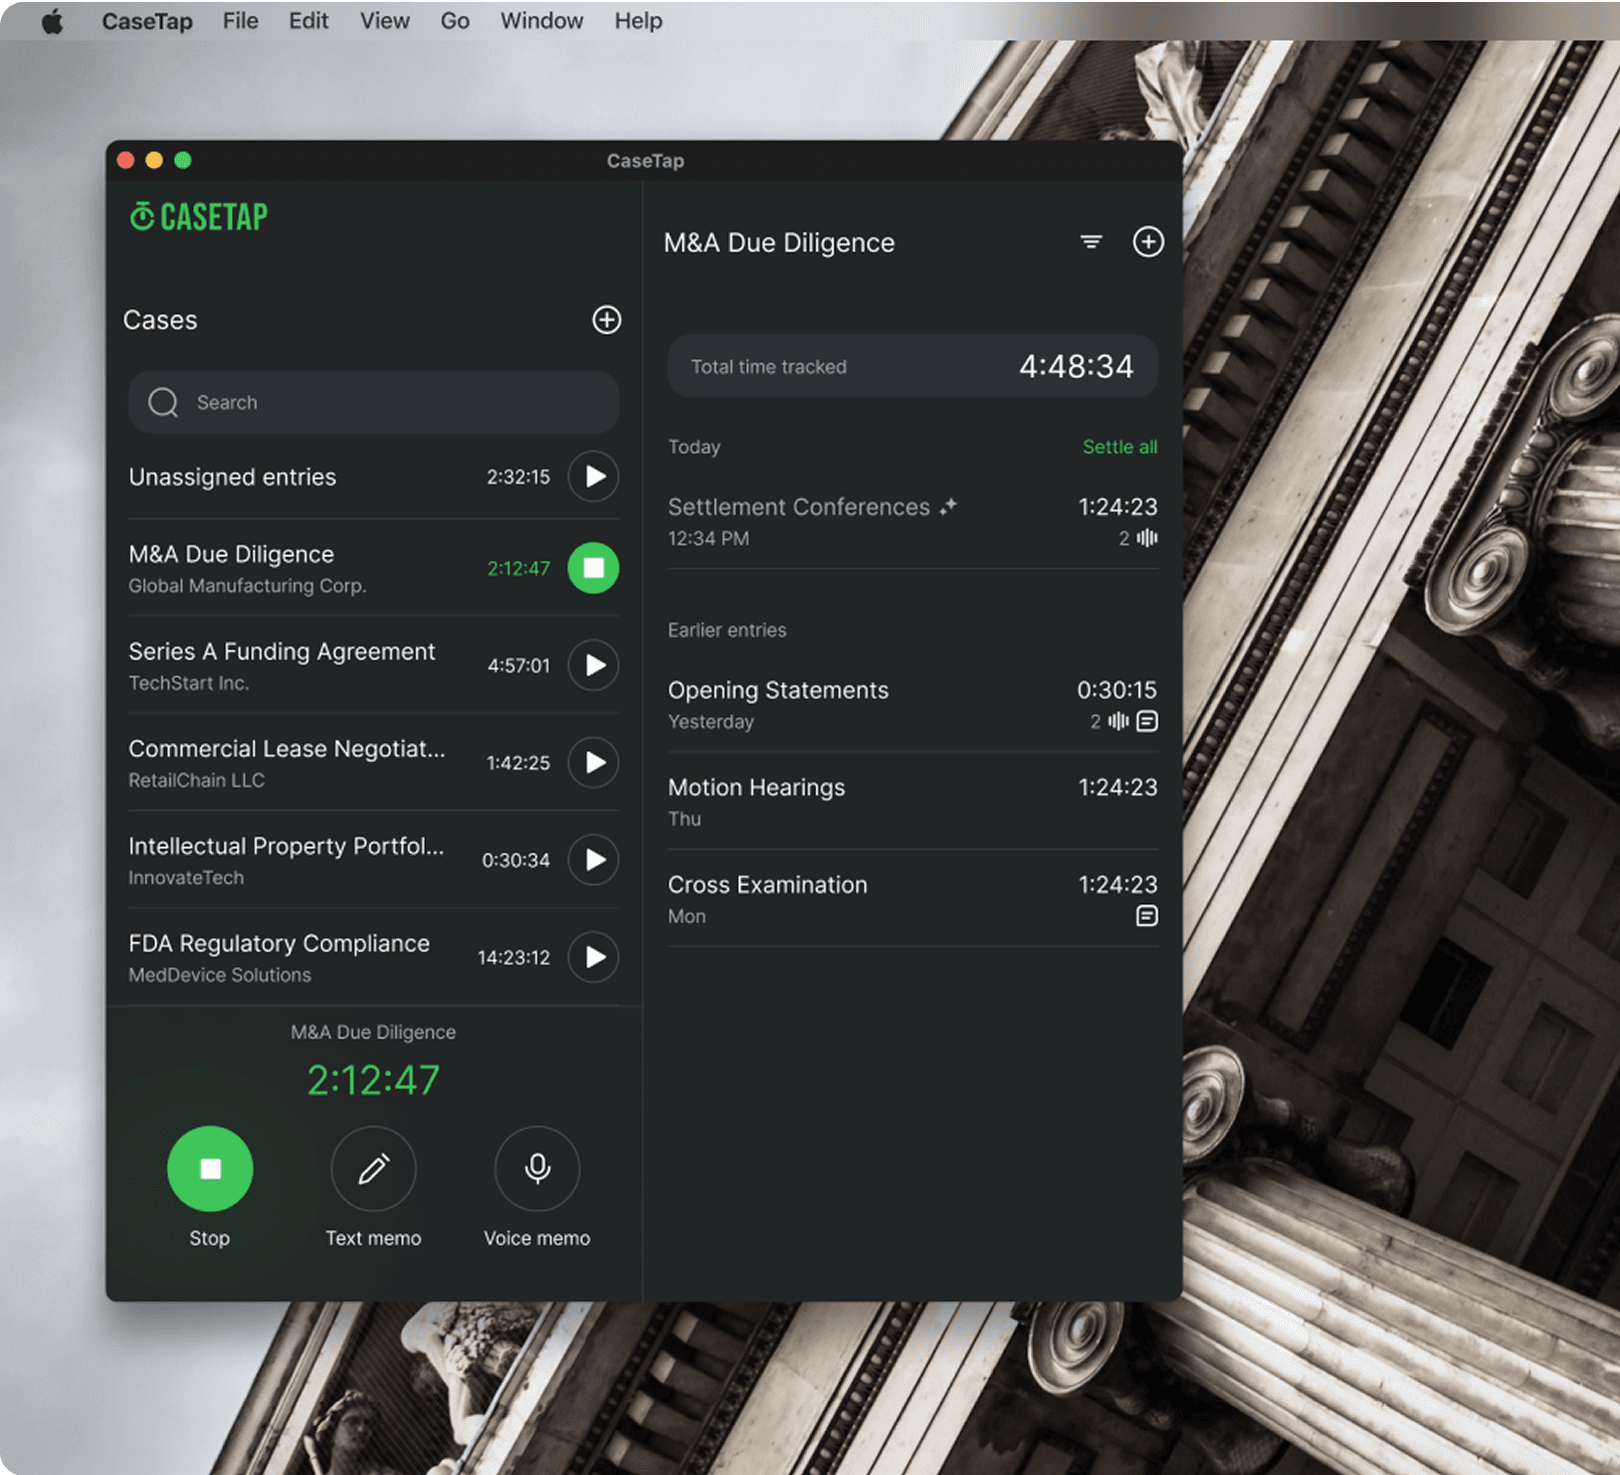Open the Apple menu
This screenshot has height=1475, width=1620.
coord(52,21)
